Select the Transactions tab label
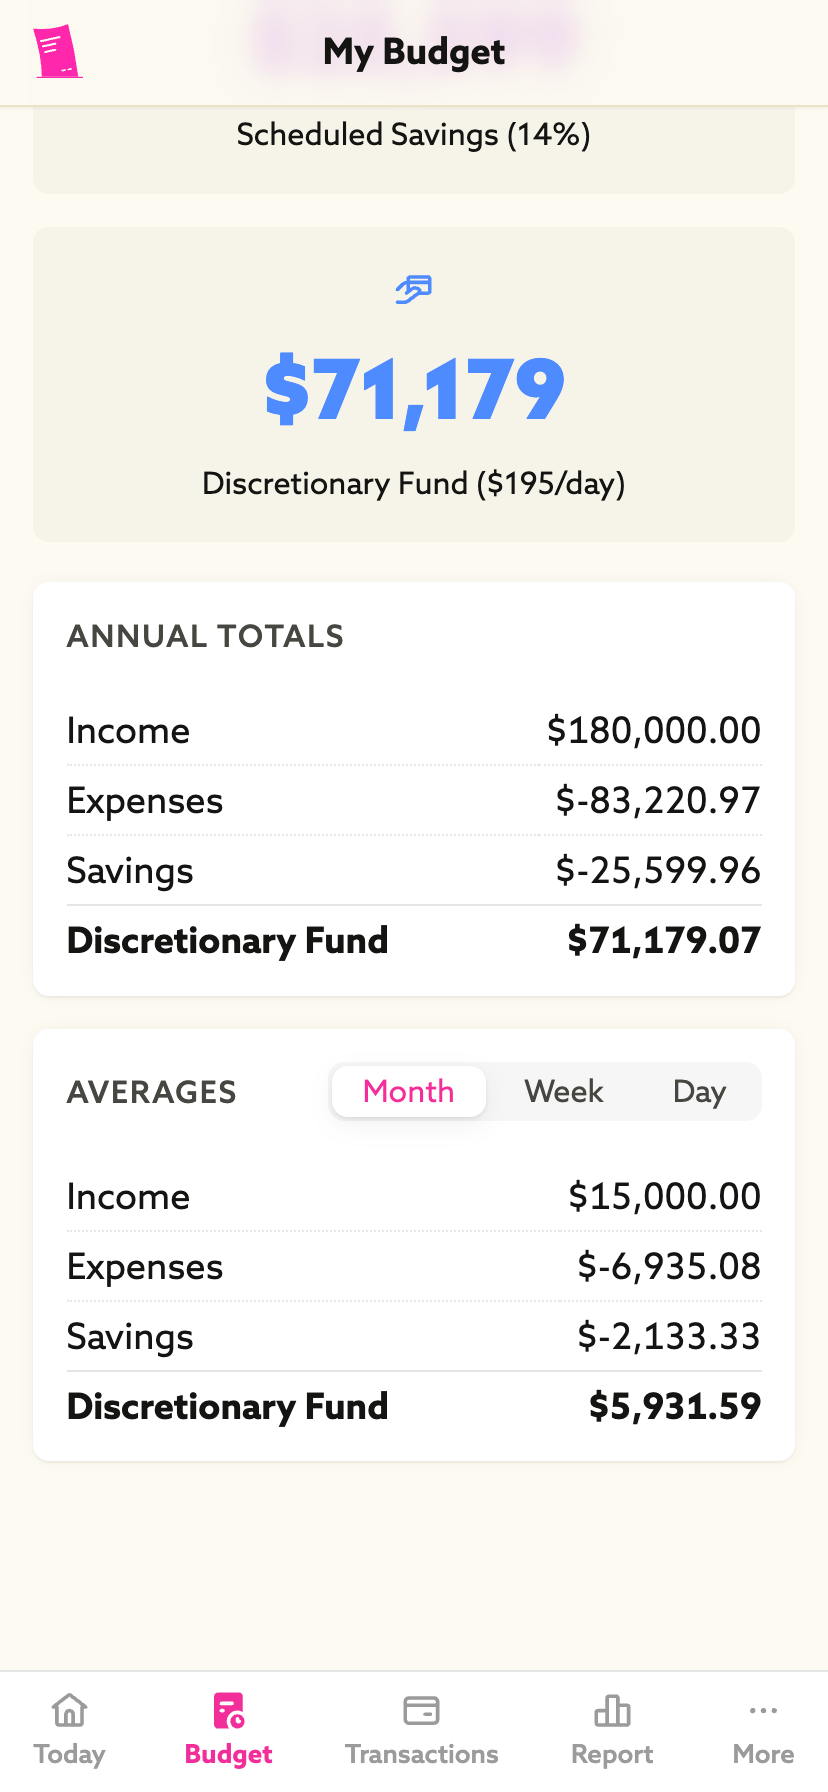828x1792 pixels. click(x=421, y=1754)
